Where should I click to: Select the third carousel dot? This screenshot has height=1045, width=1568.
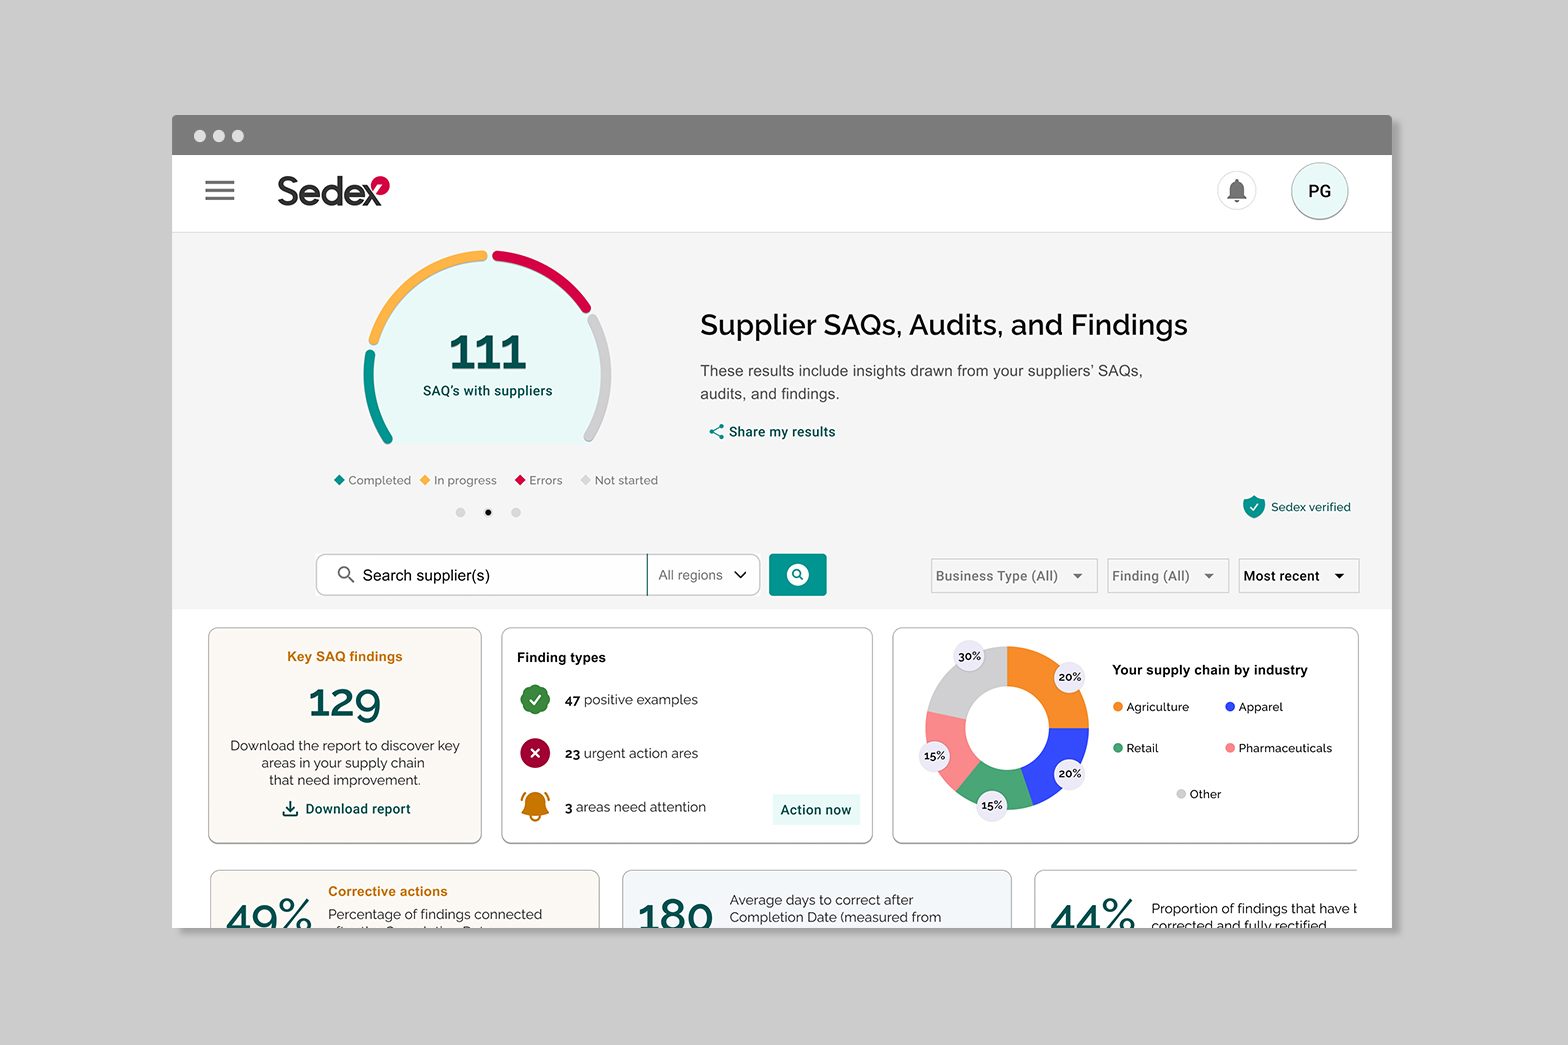516,512
